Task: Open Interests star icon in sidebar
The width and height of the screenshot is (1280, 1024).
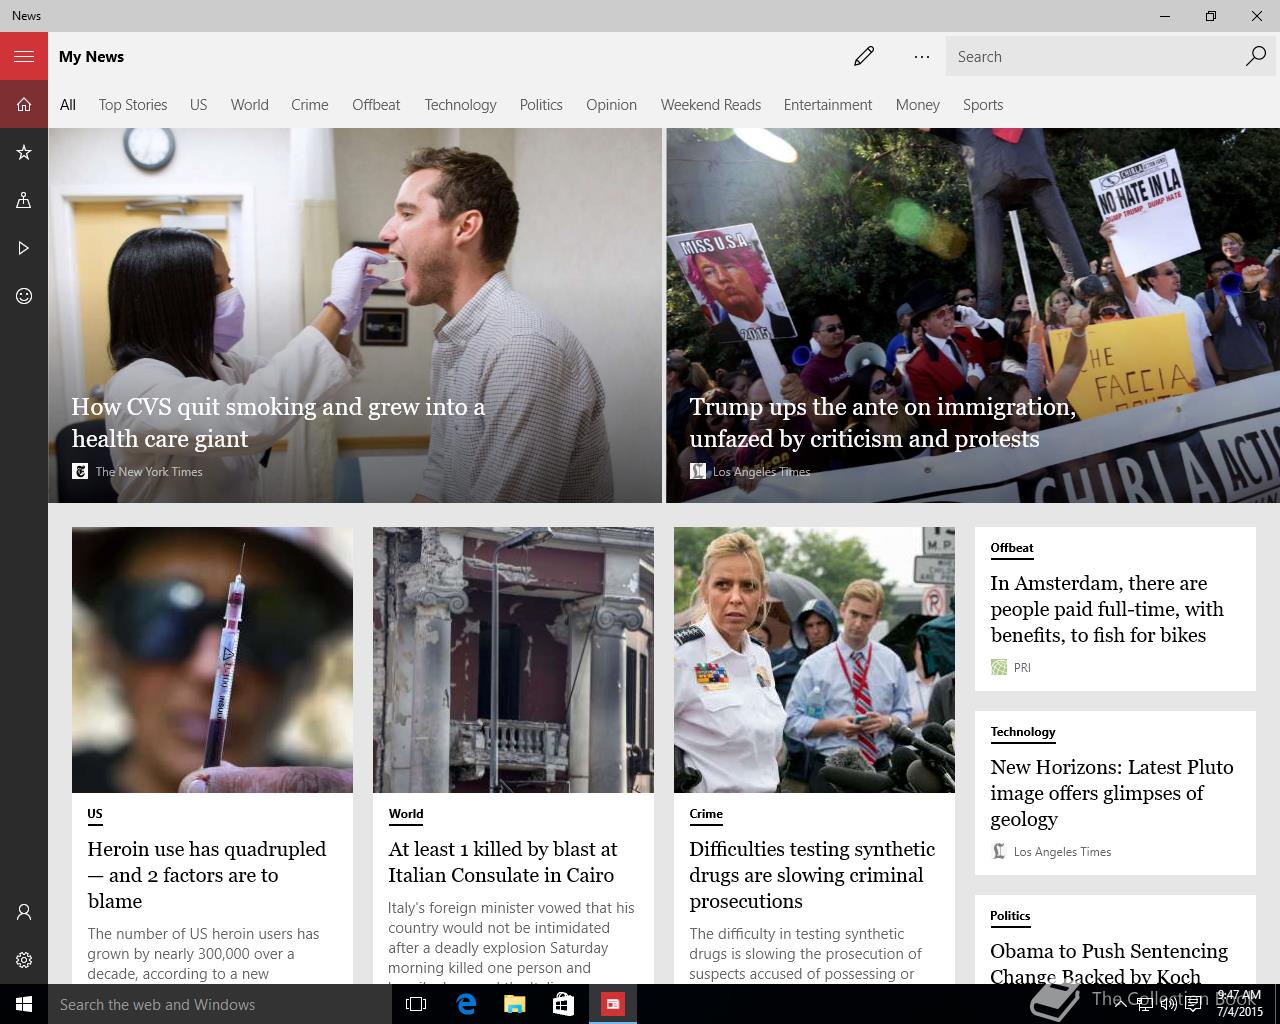Action: (24, 152)
